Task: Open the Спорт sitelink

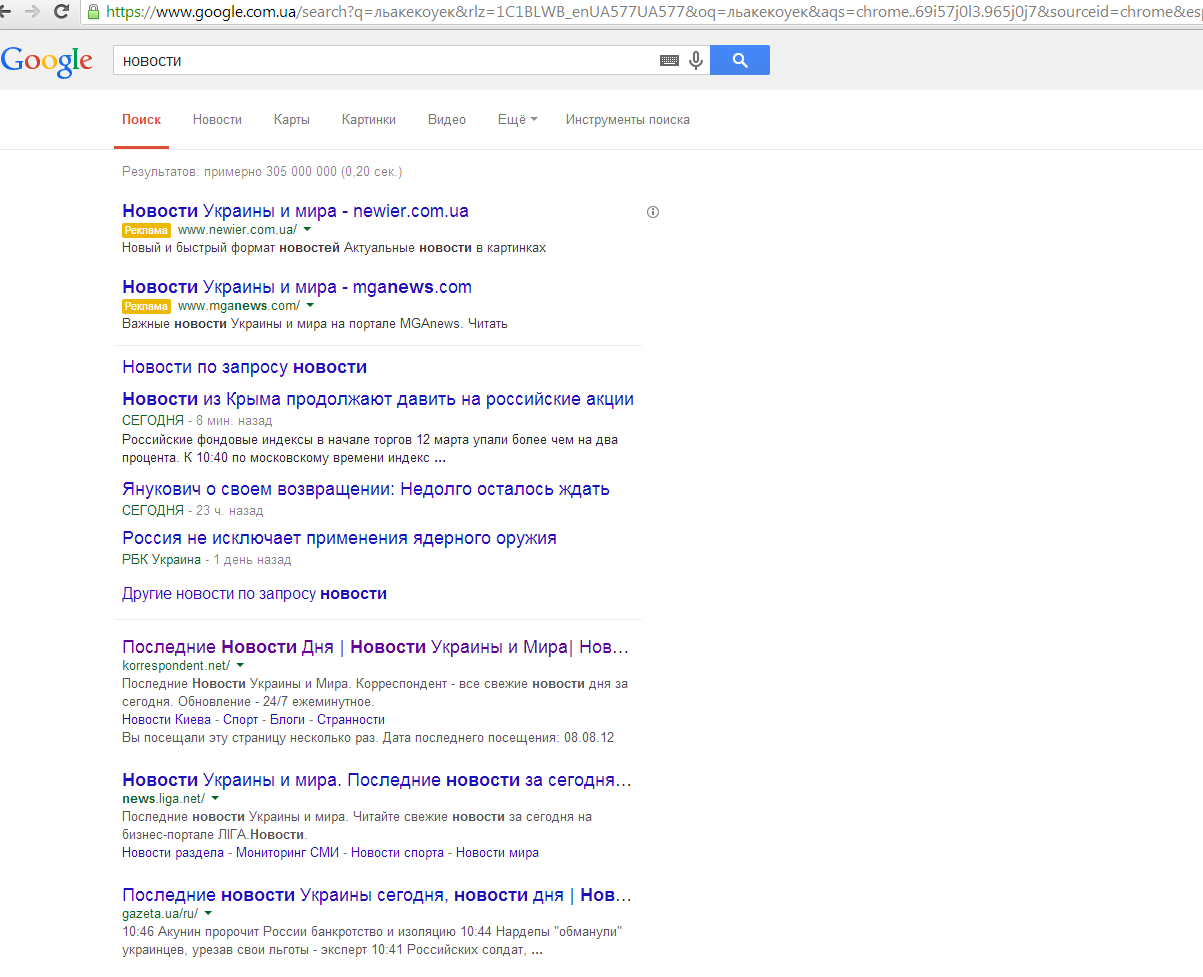Action: point(240,720)
